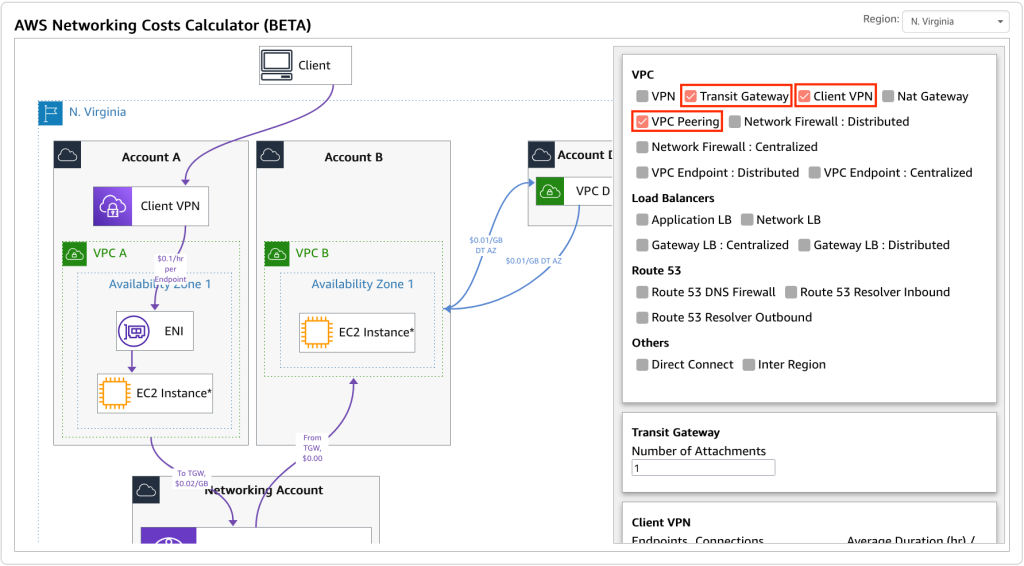Check the Inter Region option
The width and height of the screenshot is (1024, 566).
[x=748, y=364]
